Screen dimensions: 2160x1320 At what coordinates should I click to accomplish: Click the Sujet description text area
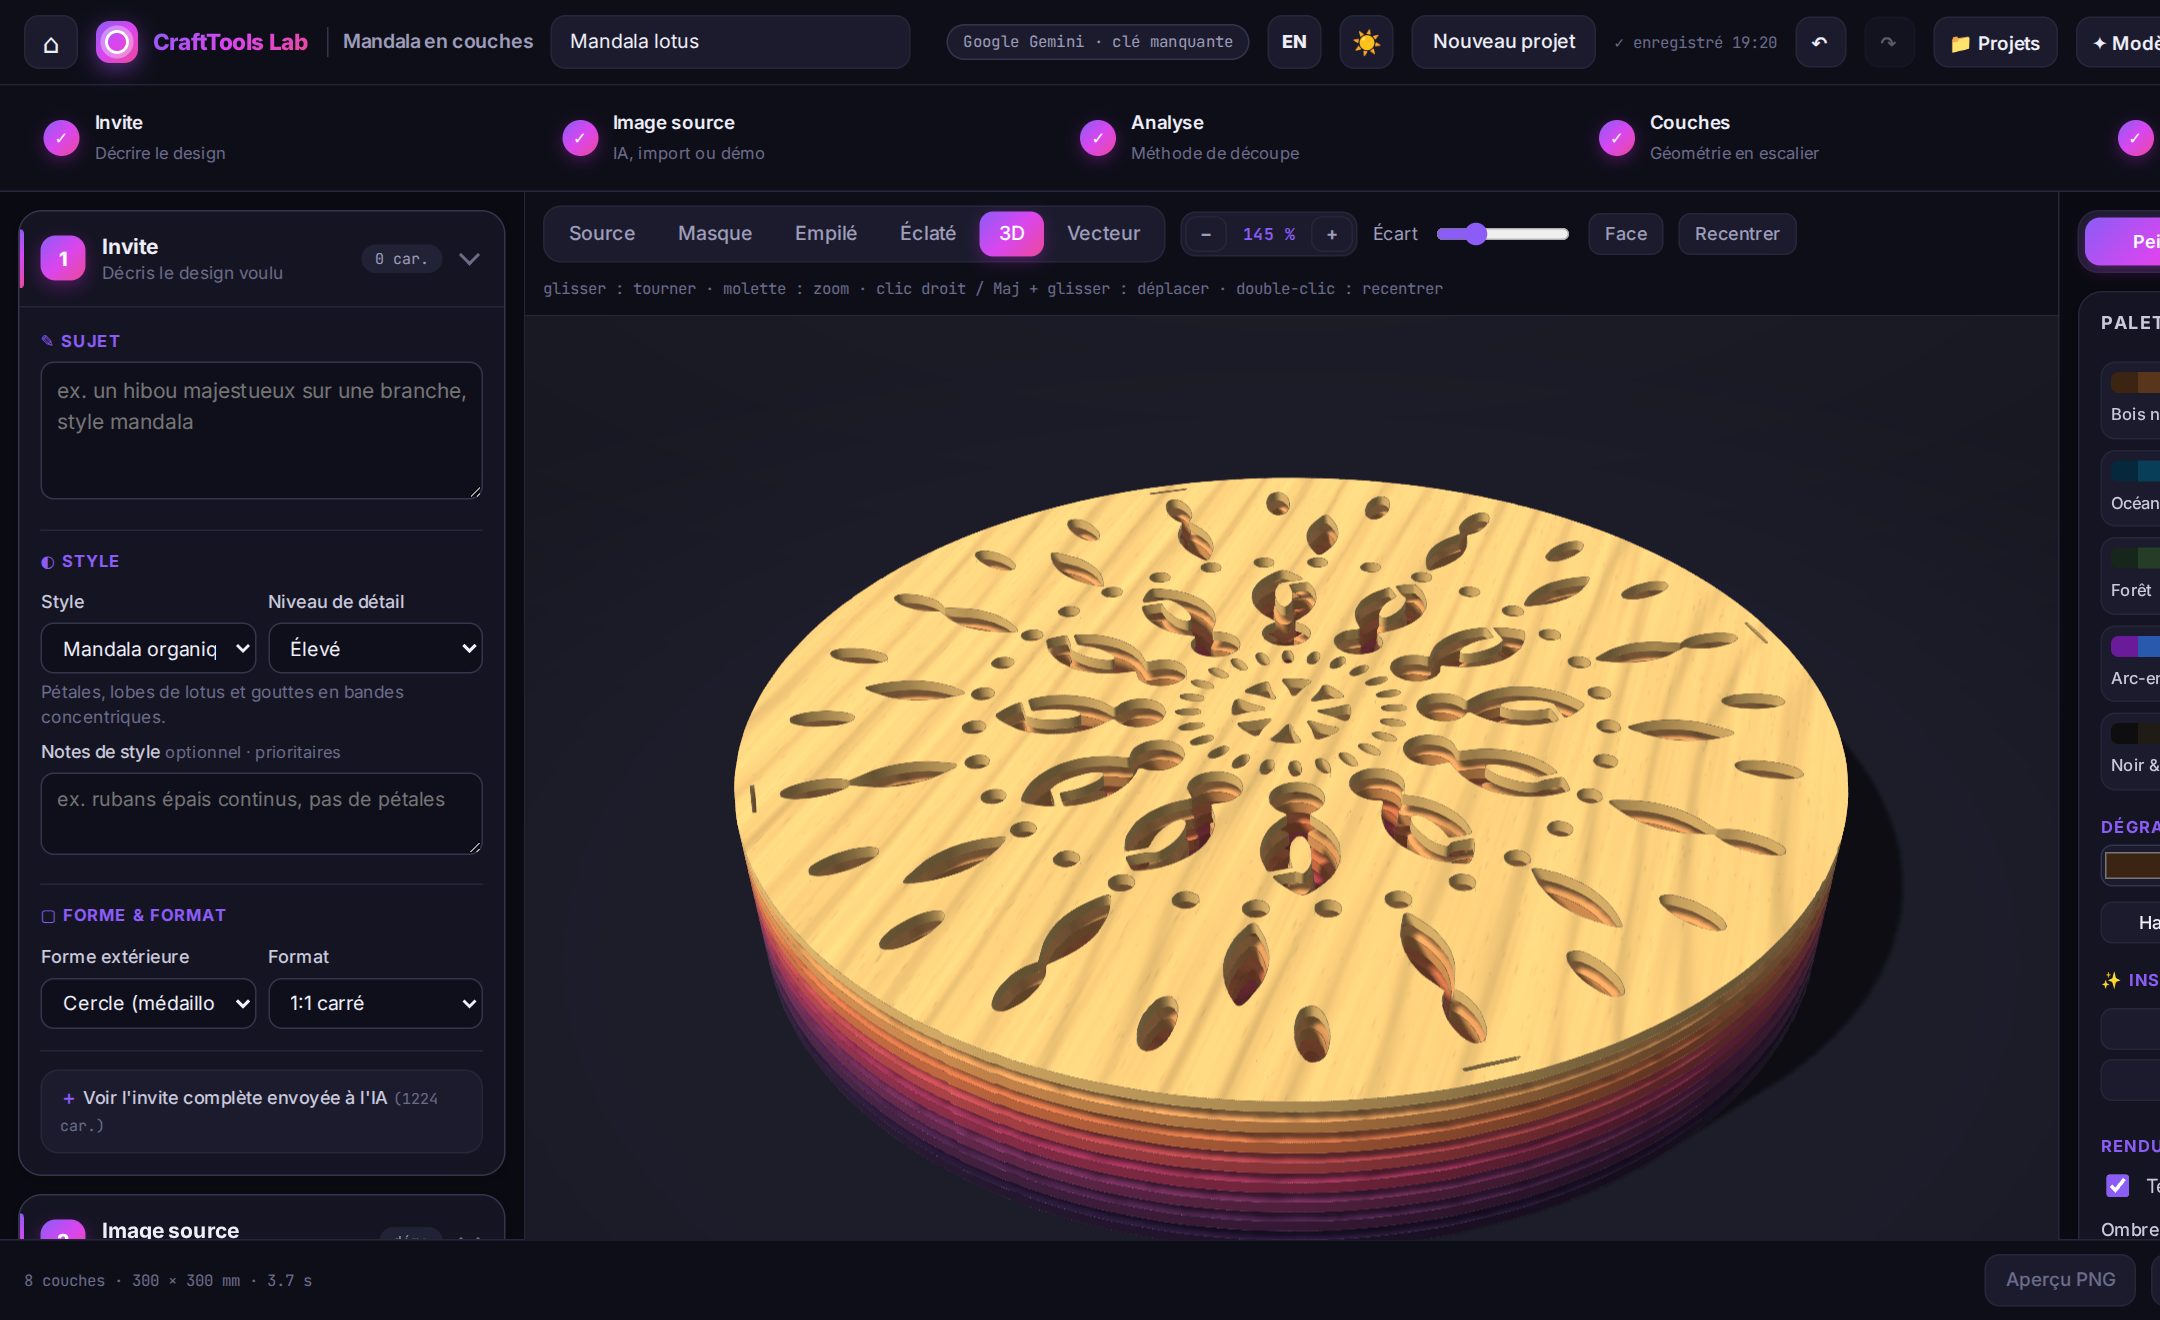(x=261, y=431)
